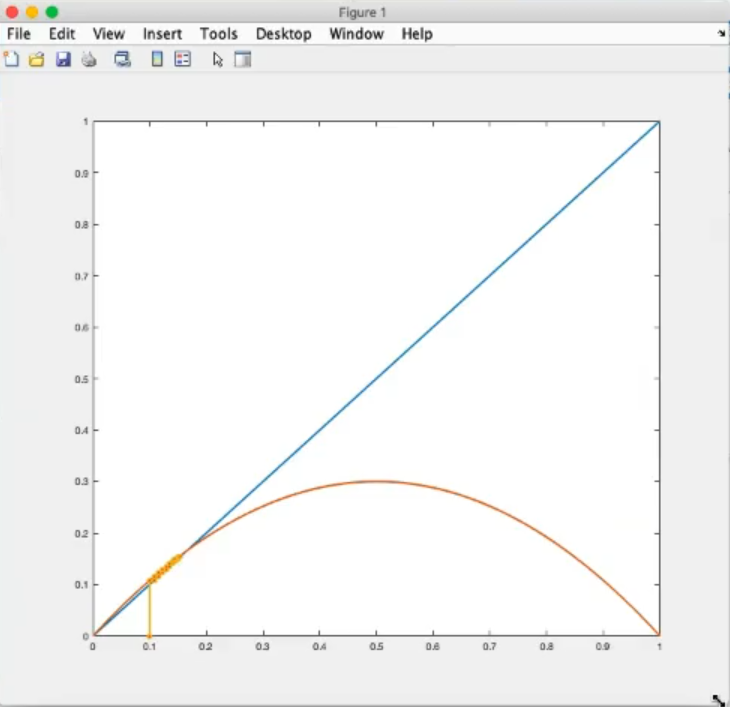Image resolution: width=730 pixels, height=707 pixels.
Task: Enable Edit Plot arrow mode
Action: point(218,60)
